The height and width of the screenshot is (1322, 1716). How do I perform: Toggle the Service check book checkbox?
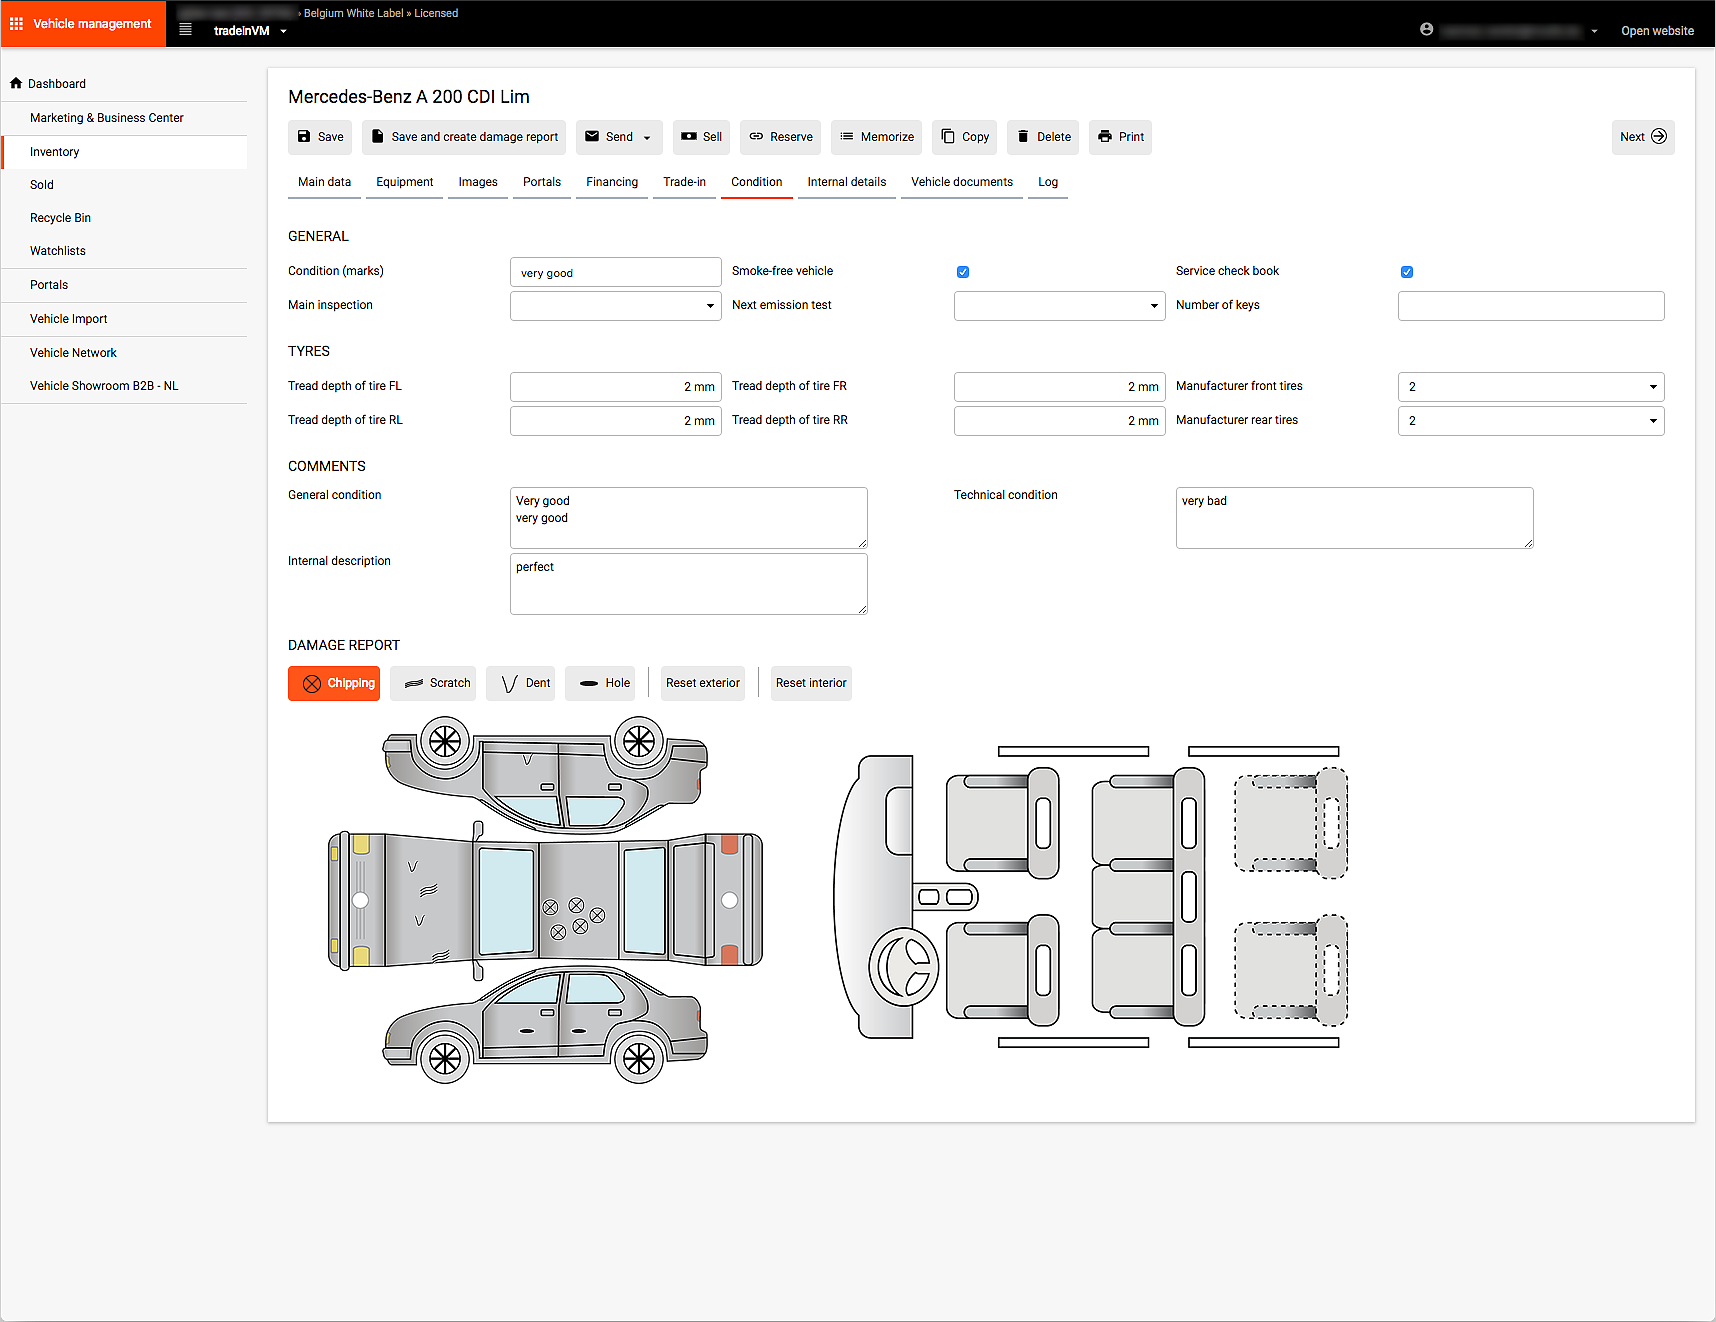coord(1407,272)
